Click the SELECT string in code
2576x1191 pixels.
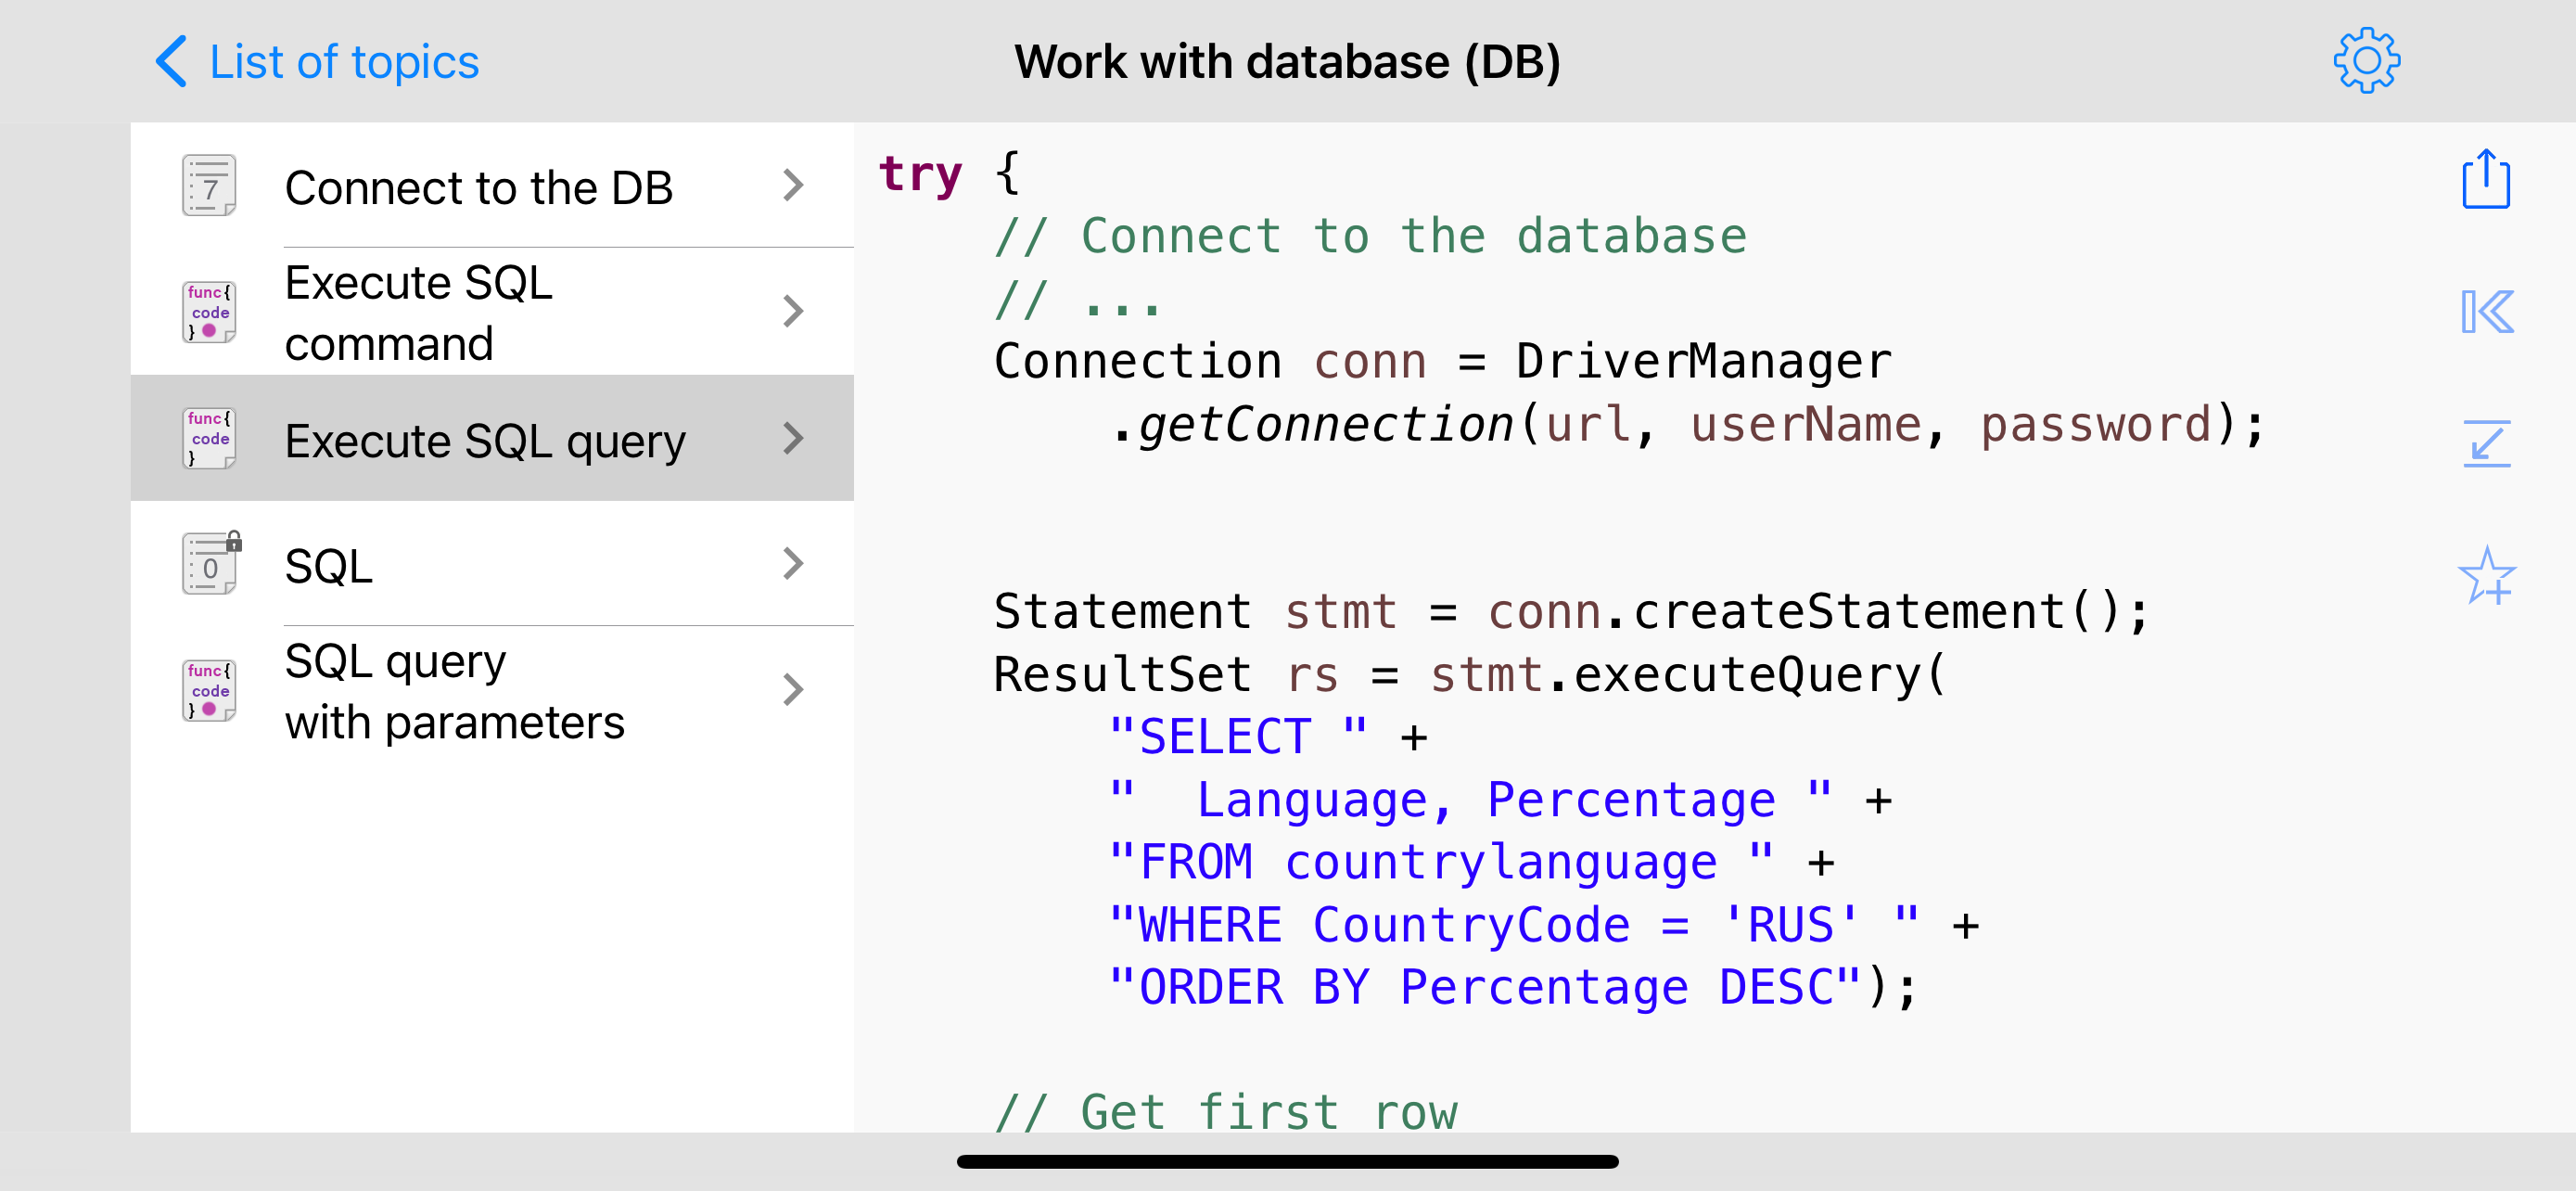point(1237,737)
